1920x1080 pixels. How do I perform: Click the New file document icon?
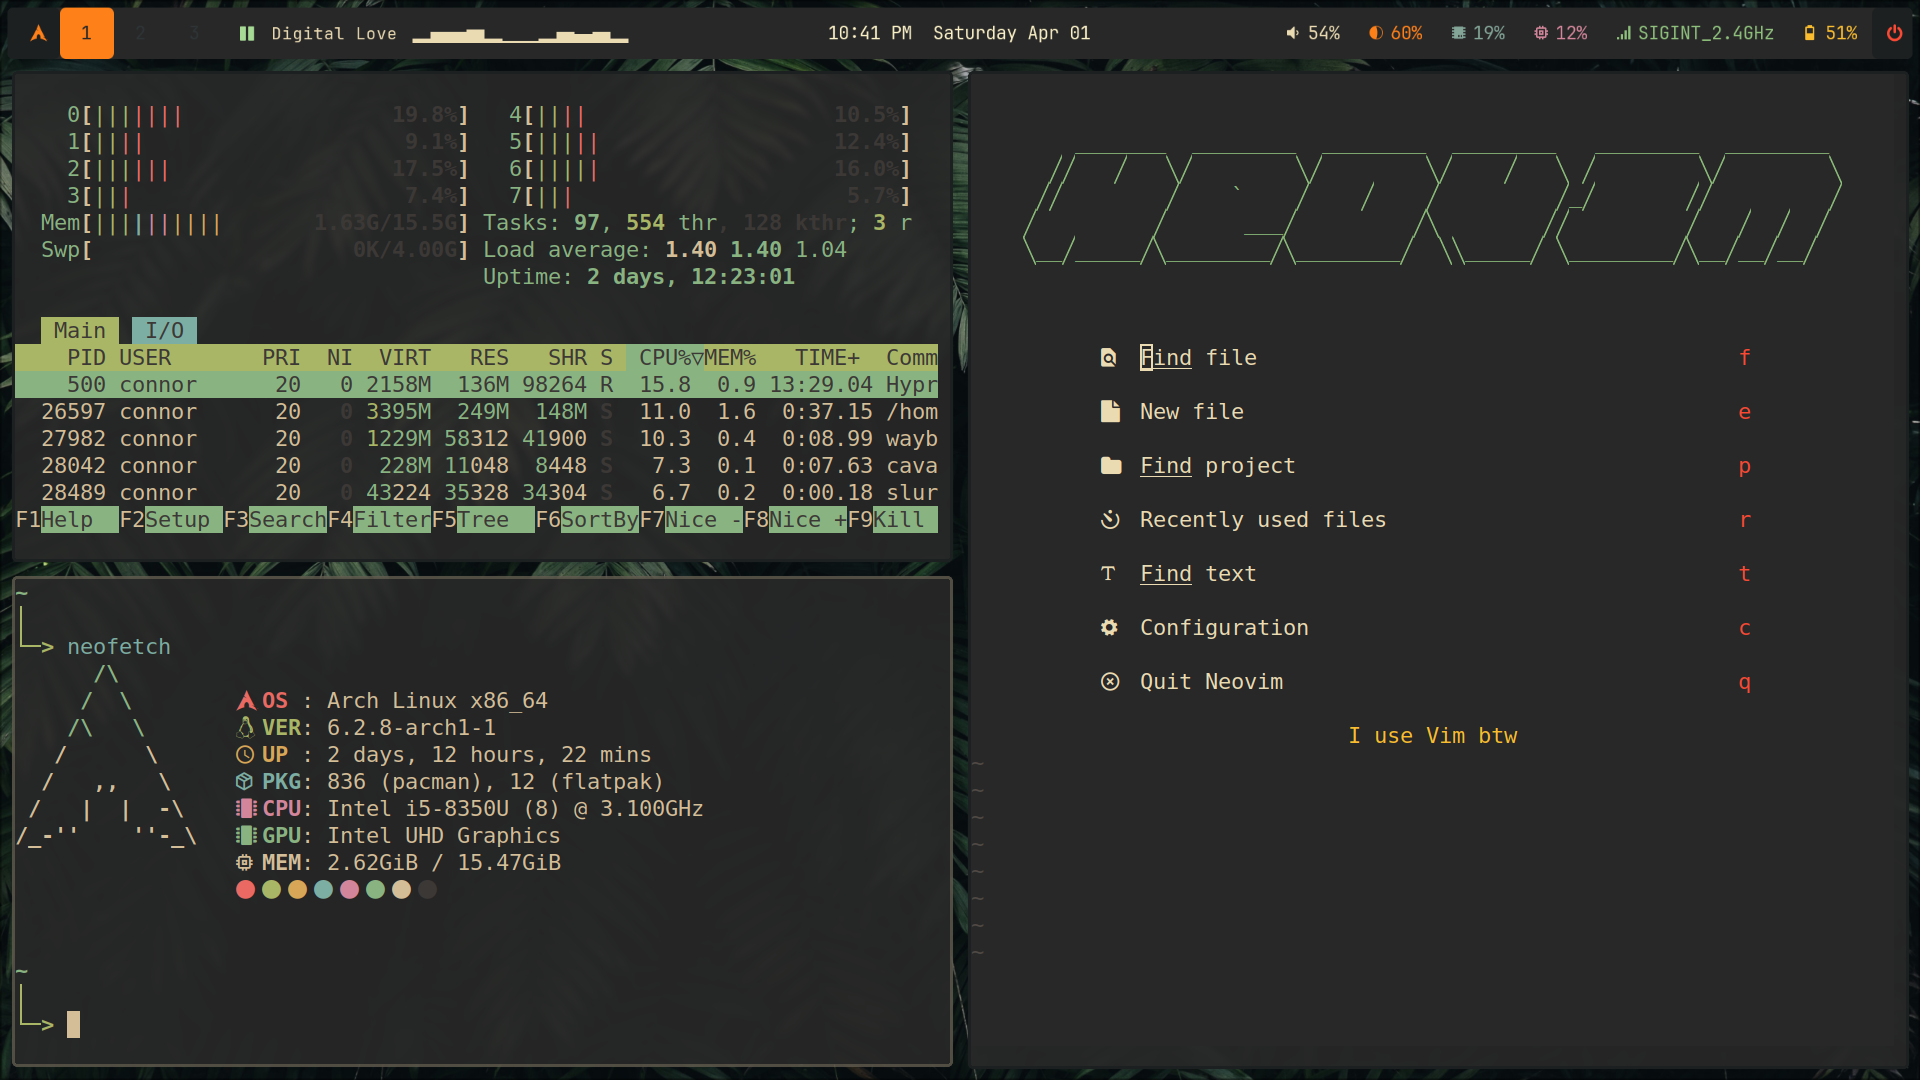(1110, 410)
